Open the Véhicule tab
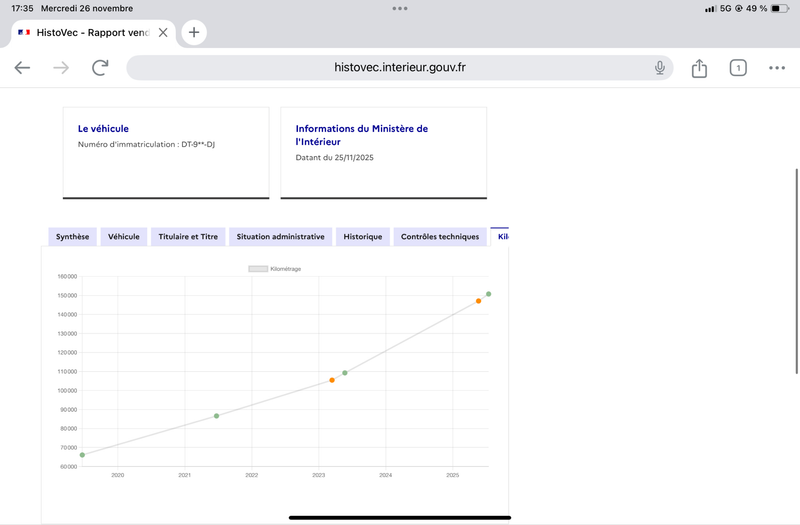This screenshot has height=525, width=800. (124, 237)
